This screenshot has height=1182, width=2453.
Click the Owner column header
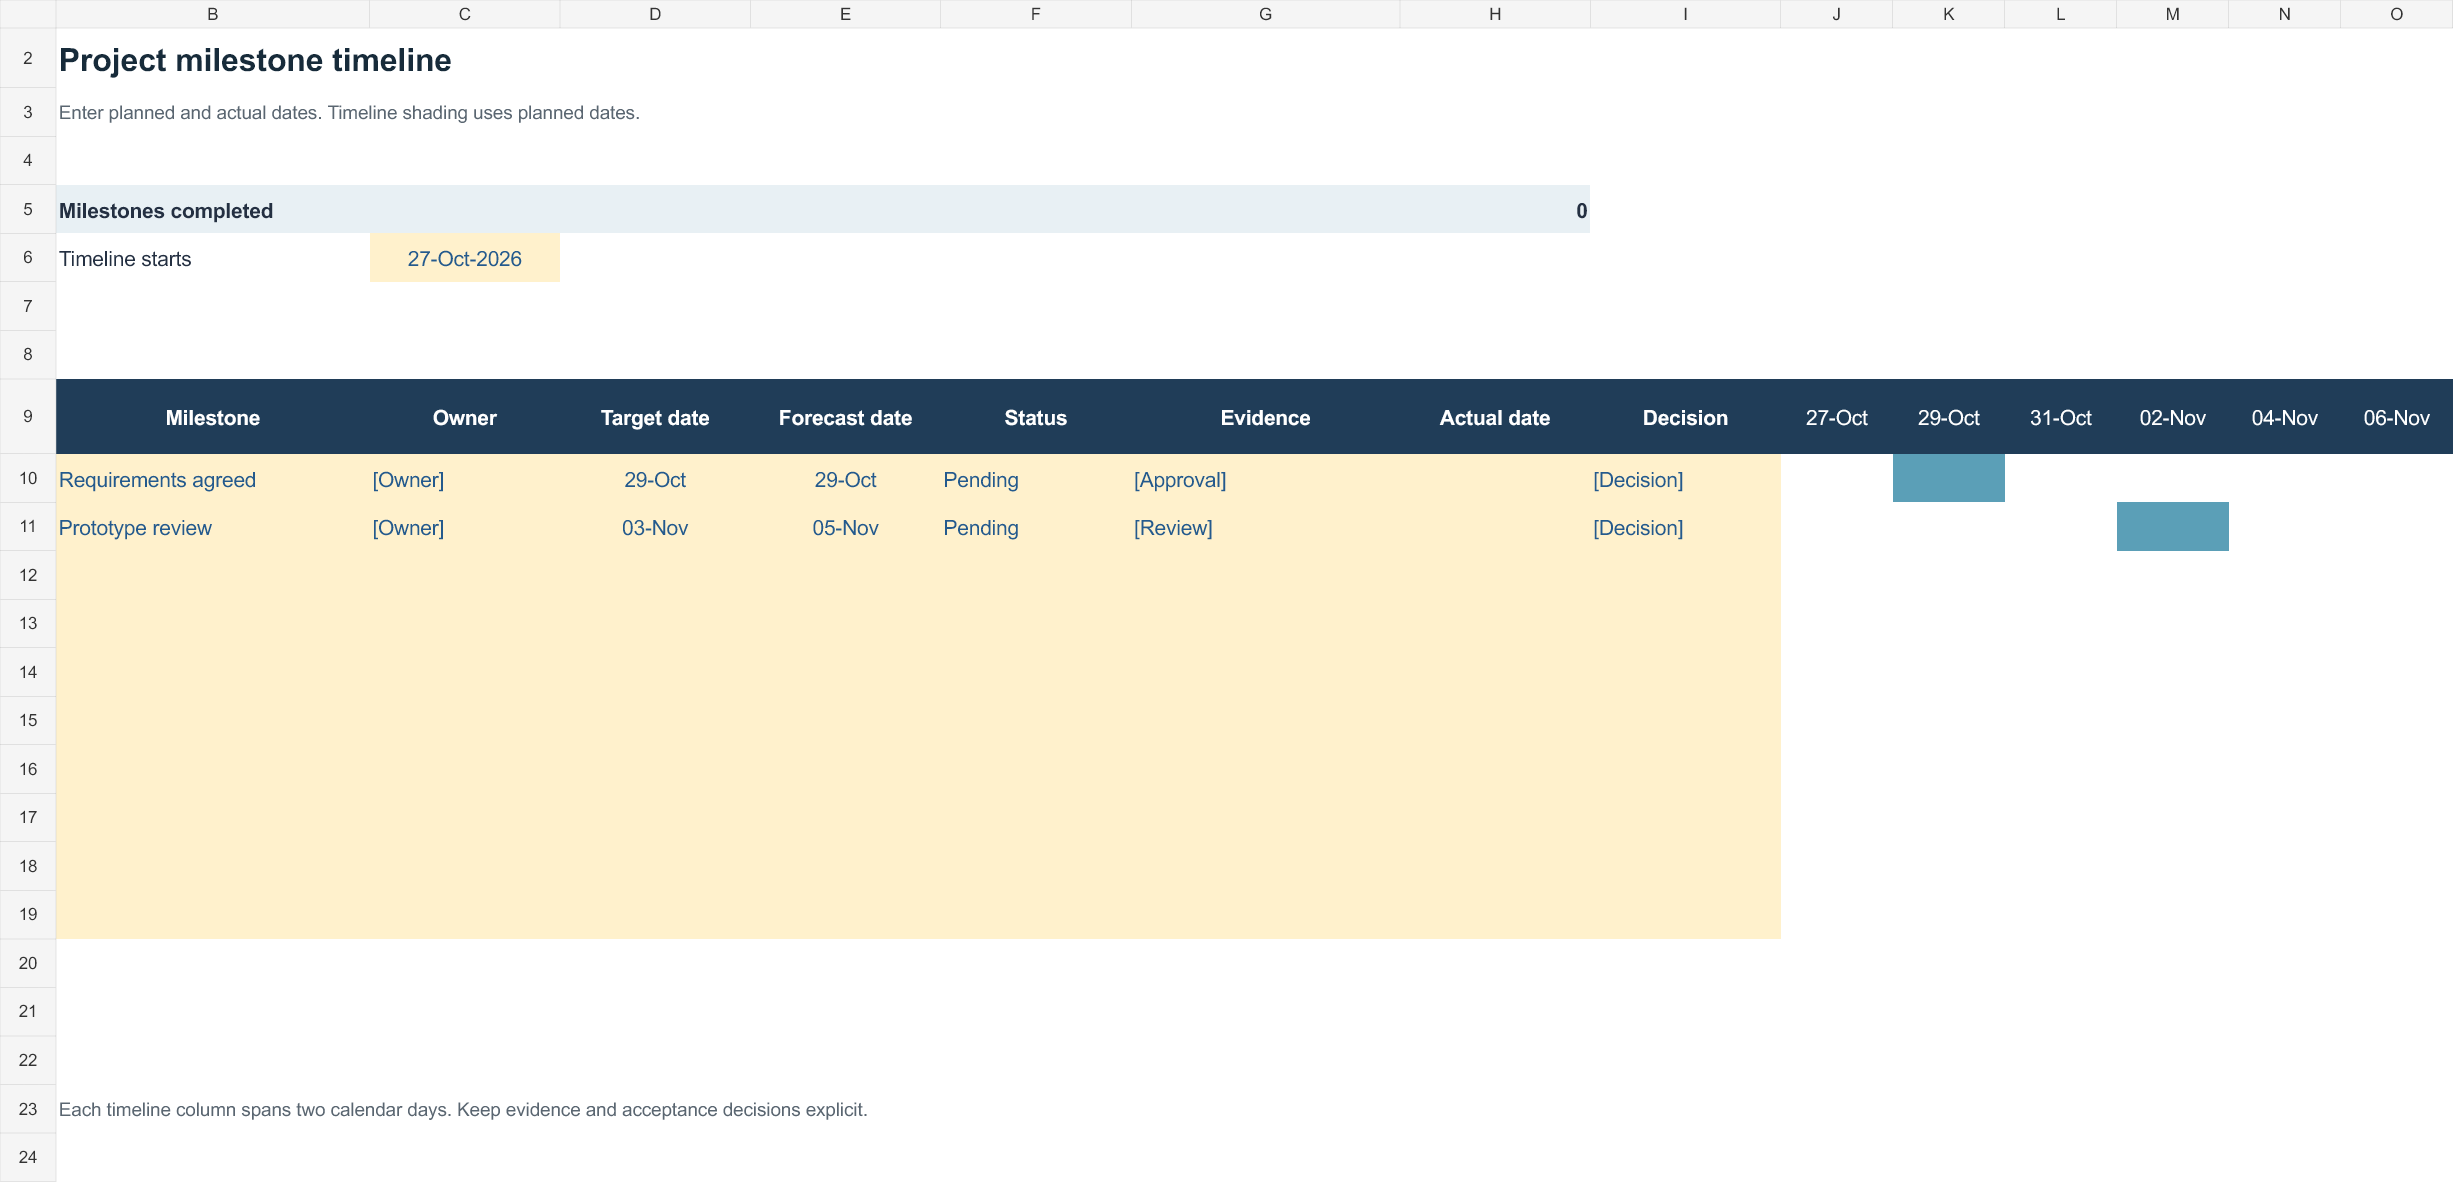[464, 417]
